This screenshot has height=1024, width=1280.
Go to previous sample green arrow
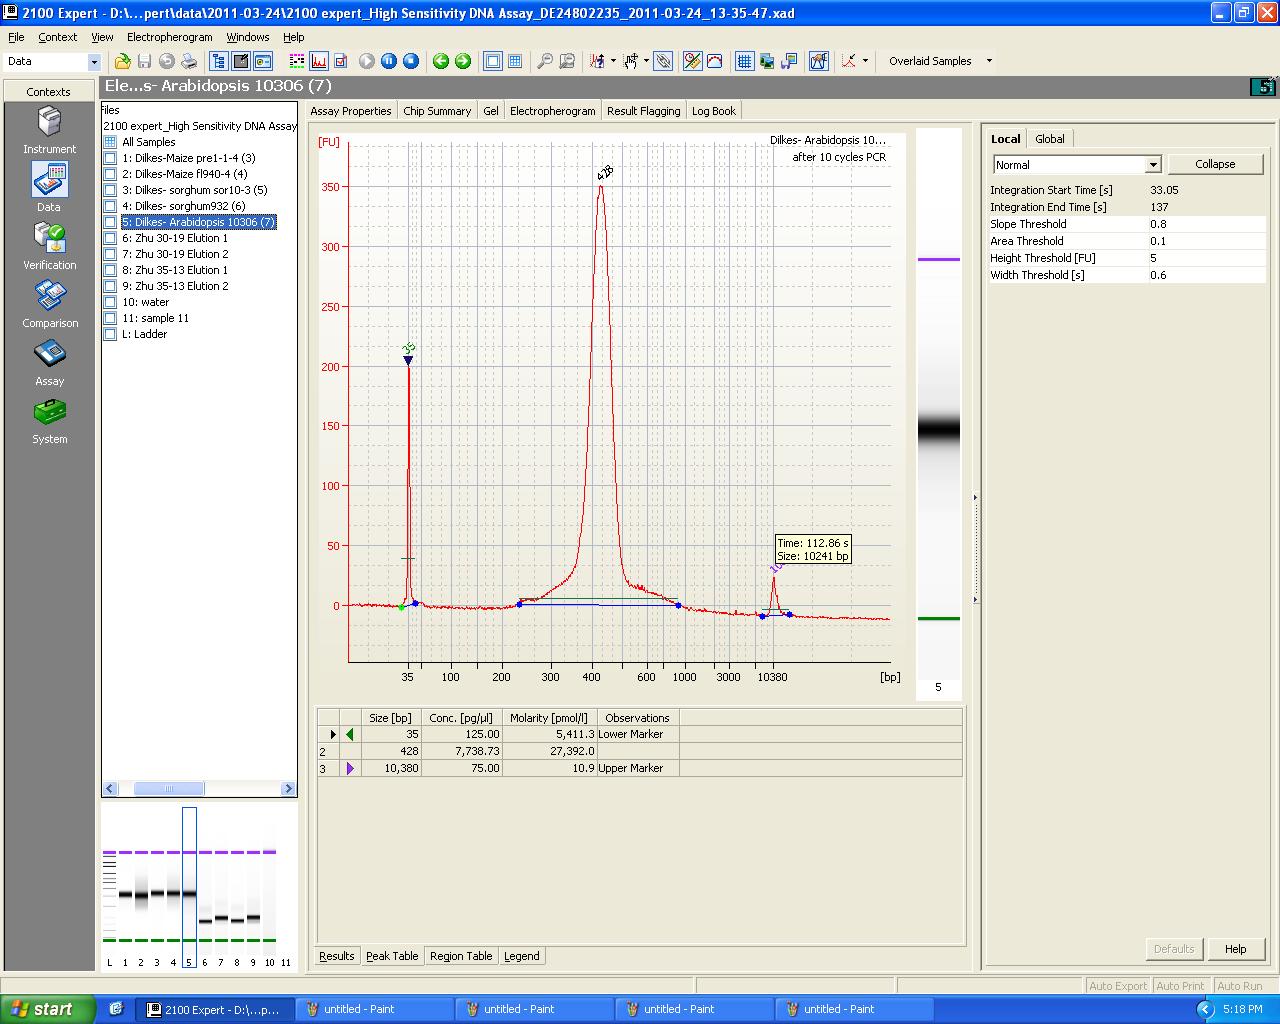tap(440, 61)
